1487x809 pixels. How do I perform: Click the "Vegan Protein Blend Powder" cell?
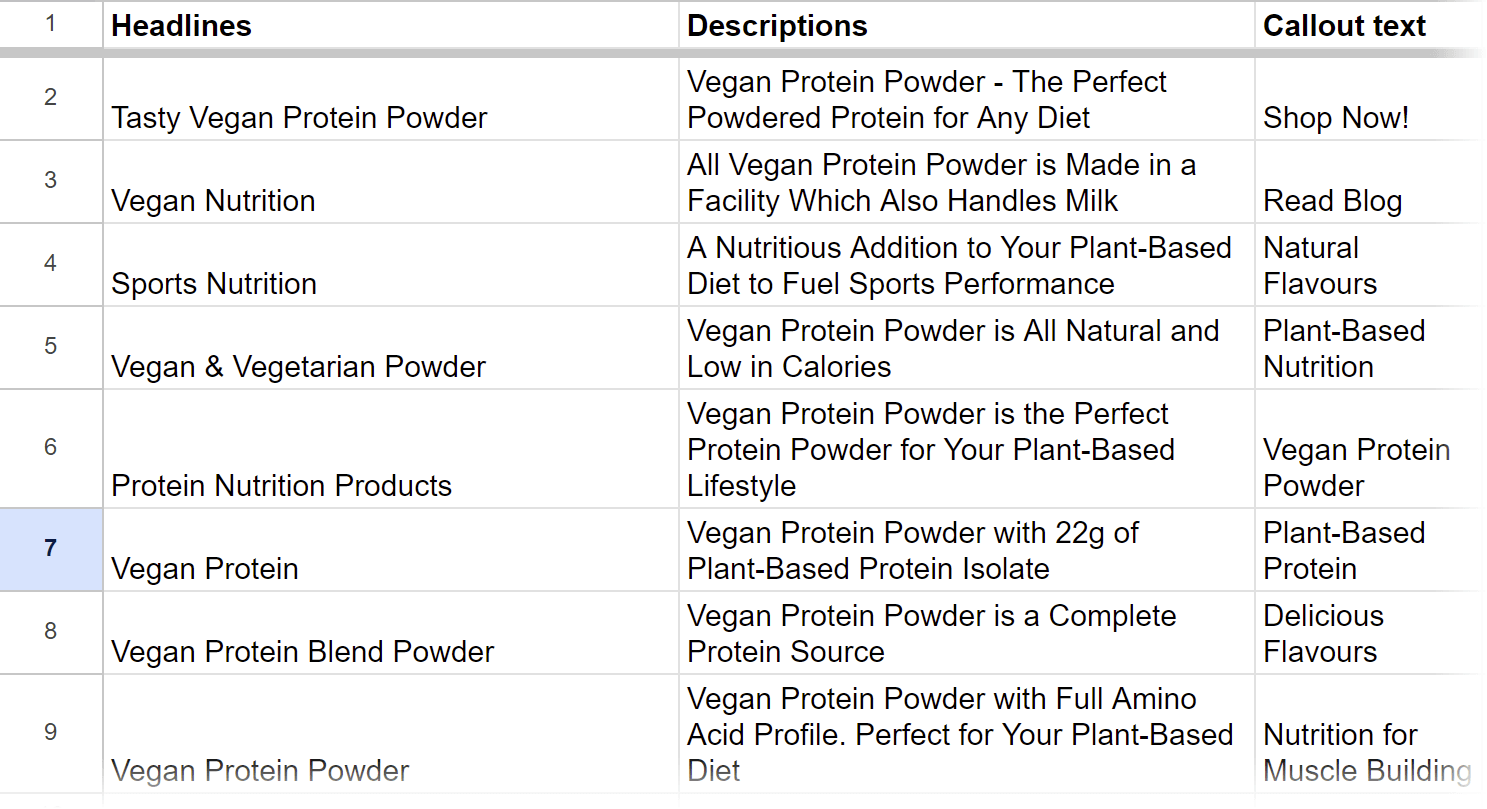[390, 634]
